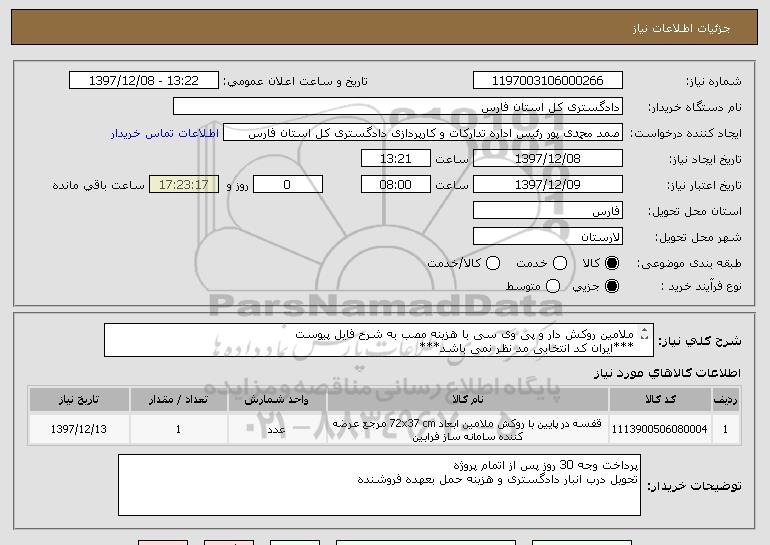Open the اطلاعات تماس خریدار link
The image size is (770, 545).
click(165, 134)
